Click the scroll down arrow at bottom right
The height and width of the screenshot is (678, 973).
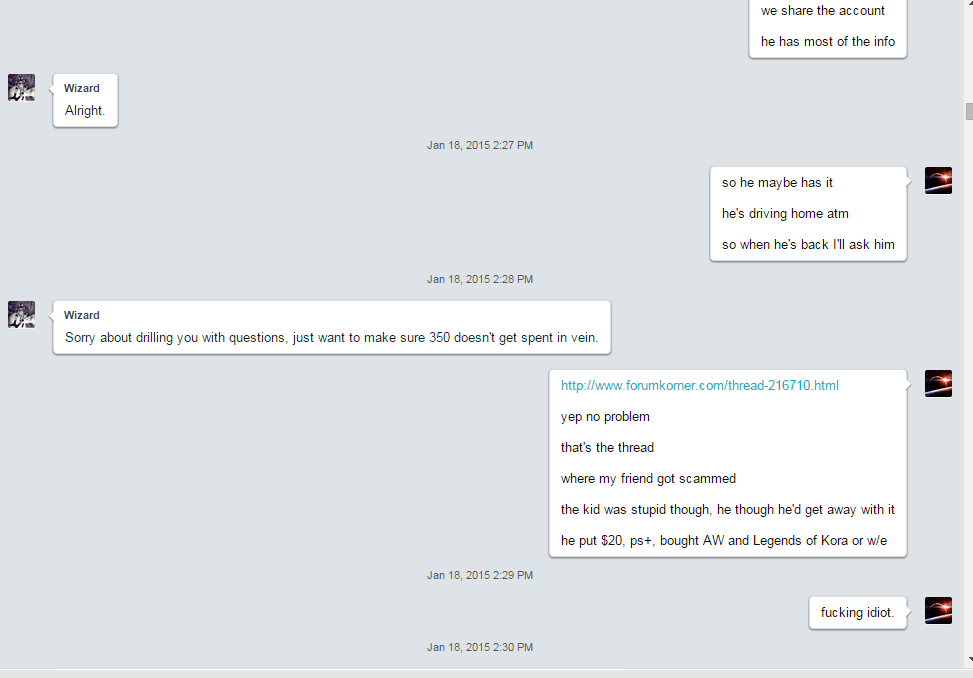pos(969,659)
